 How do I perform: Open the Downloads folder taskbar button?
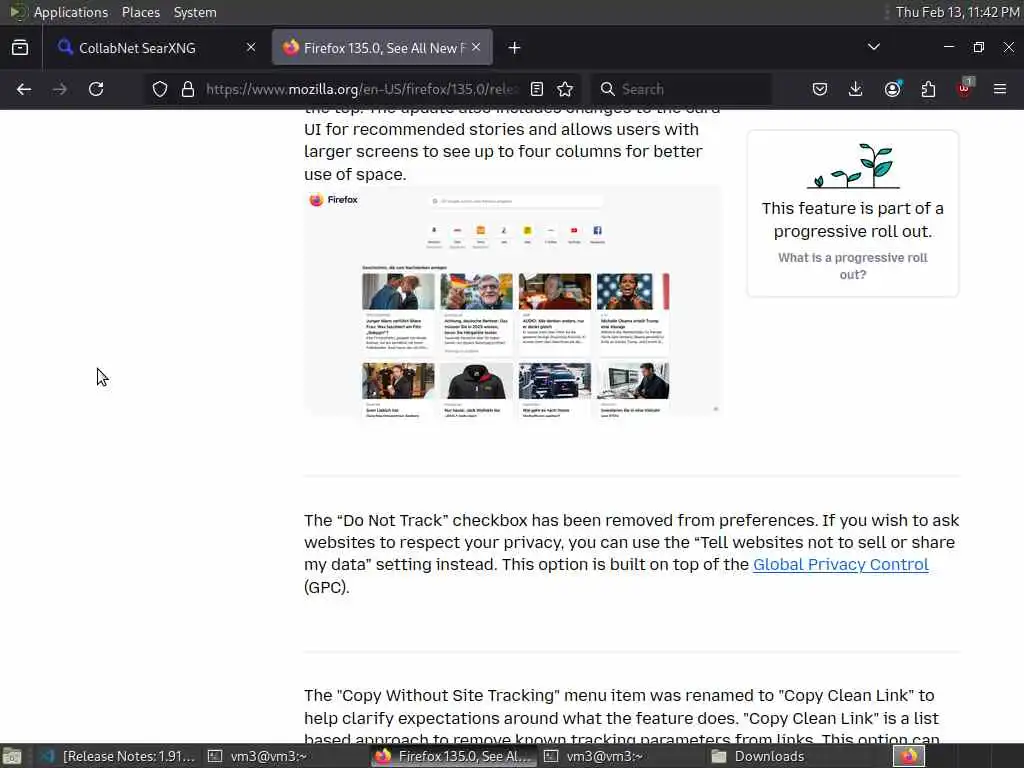tap(759, 756)
